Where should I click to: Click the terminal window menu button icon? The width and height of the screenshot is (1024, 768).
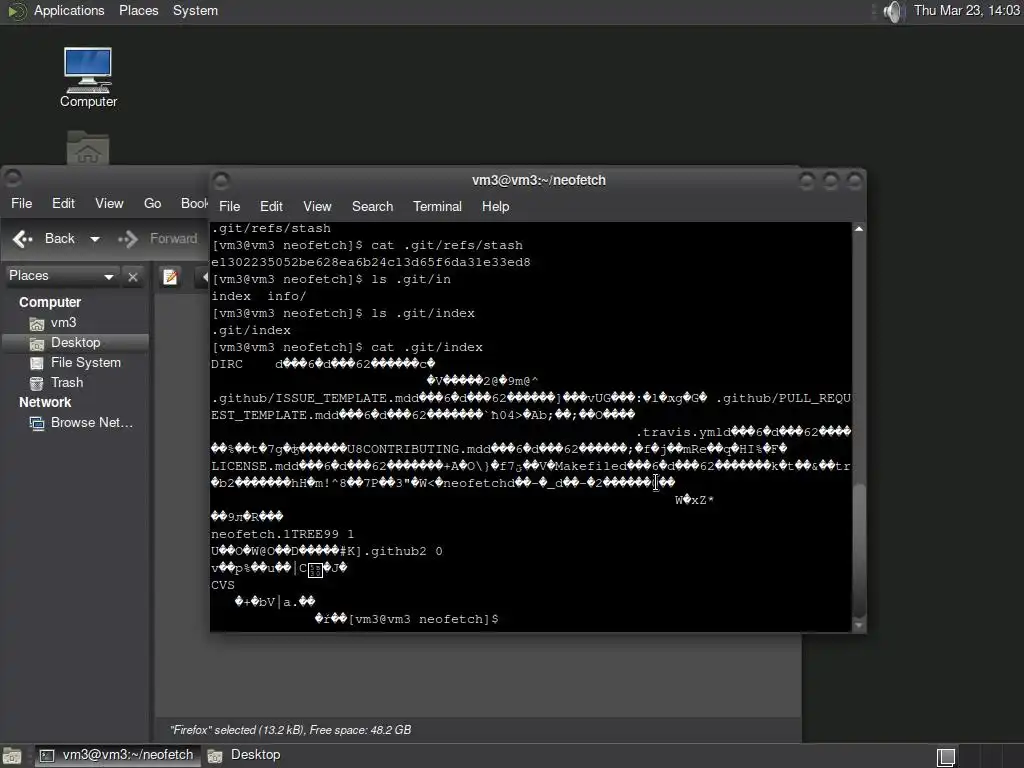[x=221, y=180]
